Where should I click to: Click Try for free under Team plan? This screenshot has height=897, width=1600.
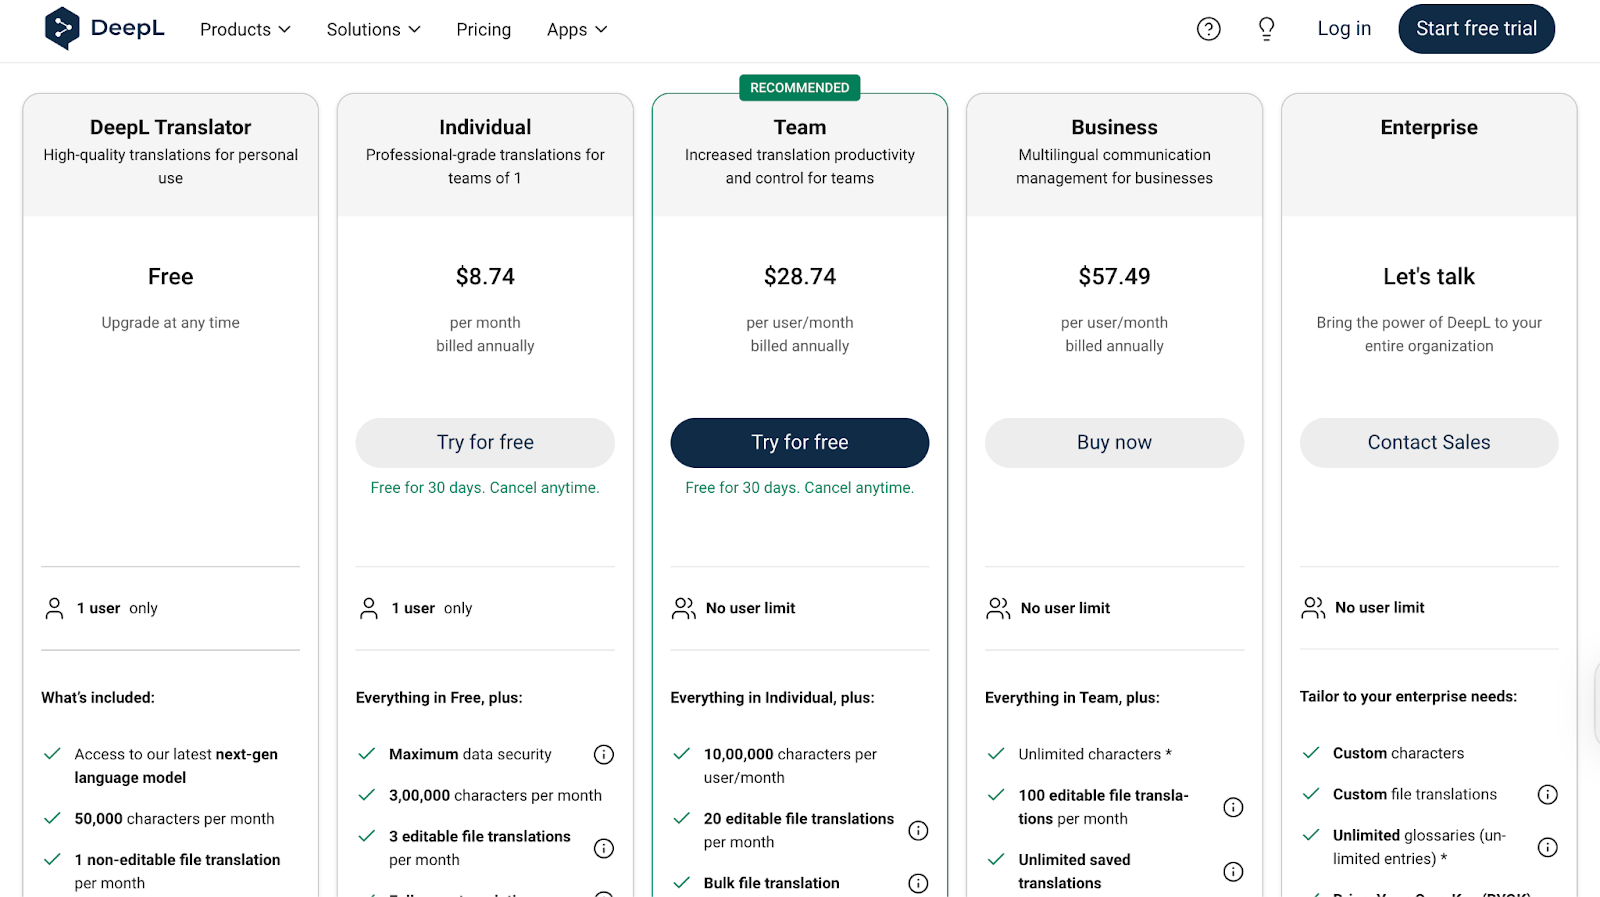coord(799,442)
